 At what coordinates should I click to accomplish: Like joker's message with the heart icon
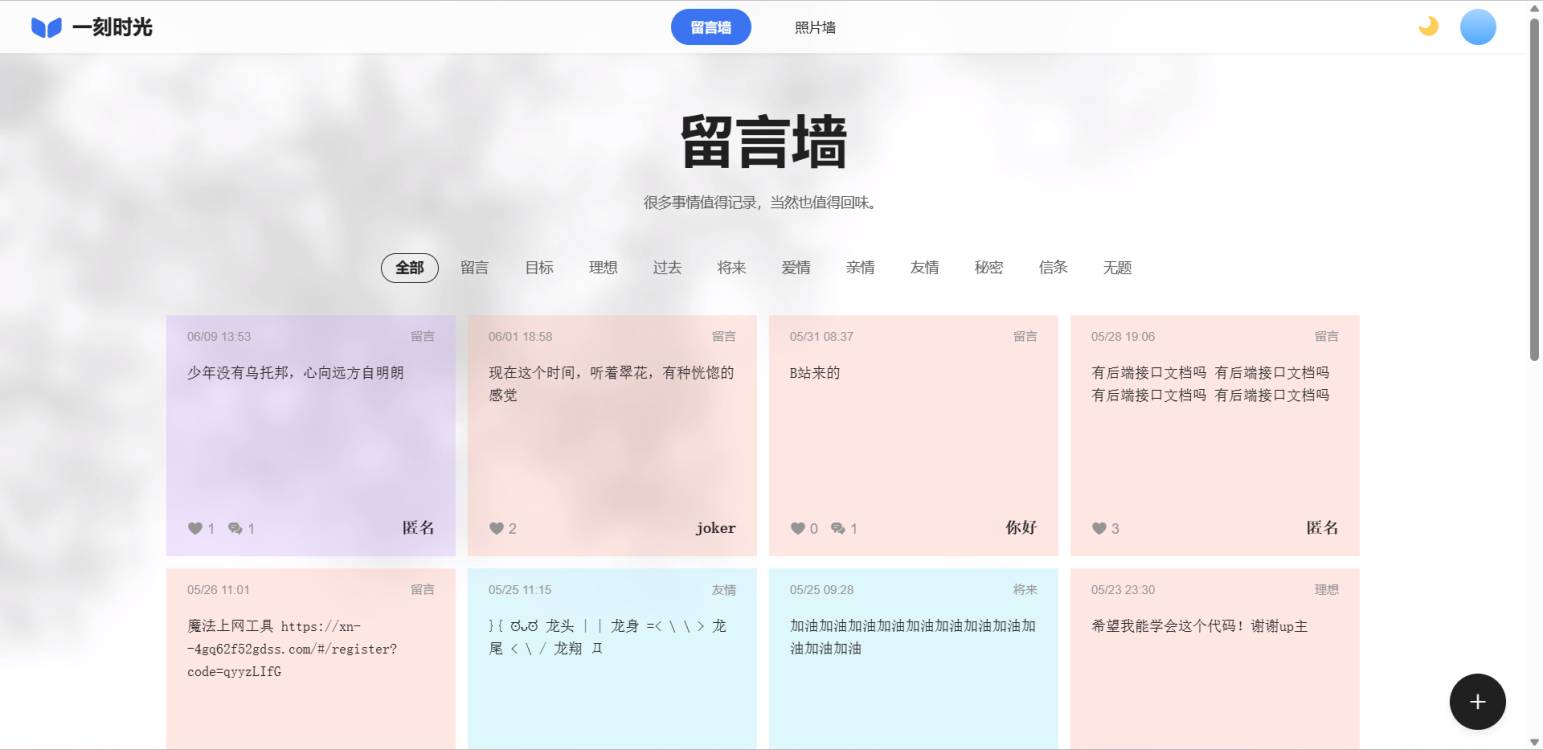click(x=496, y=528)
